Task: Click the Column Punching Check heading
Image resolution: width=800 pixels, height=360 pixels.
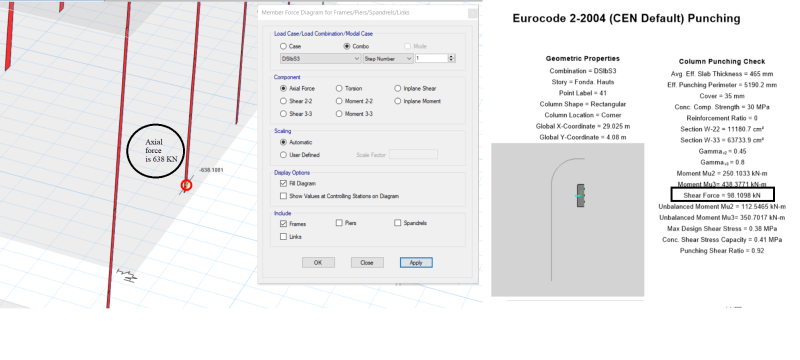Action: pos(722,62)
